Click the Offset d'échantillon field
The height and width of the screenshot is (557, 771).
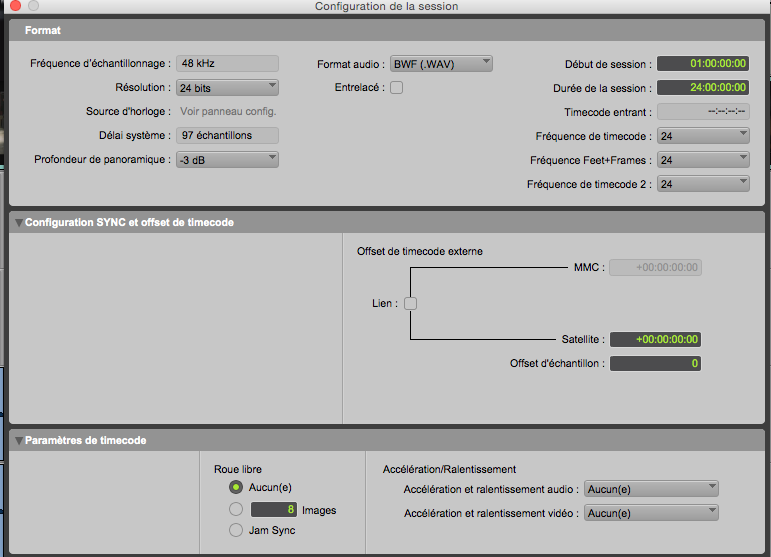tap(655, 363)
